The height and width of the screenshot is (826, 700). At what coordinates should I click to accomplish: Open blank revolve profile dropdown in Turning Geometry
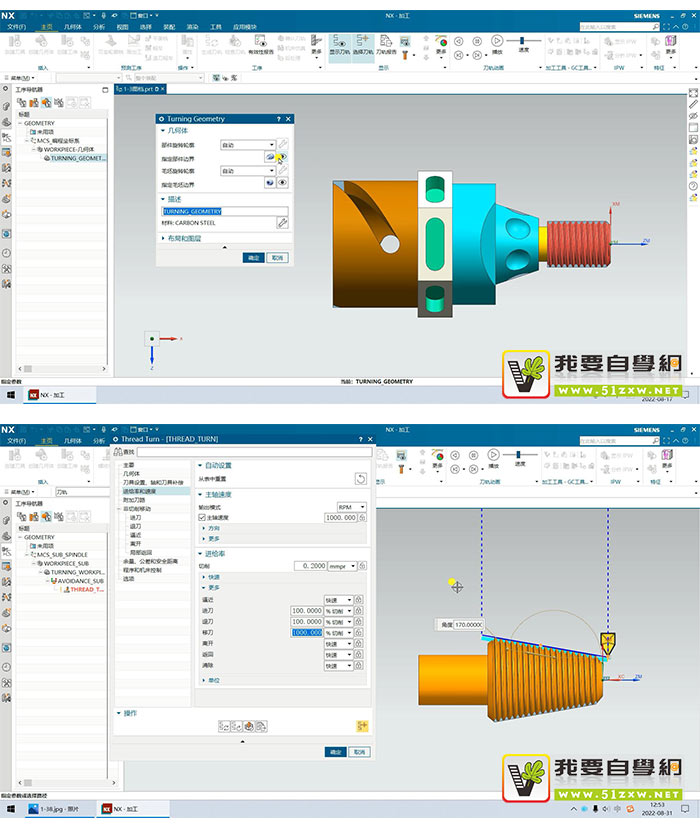[248, 171]
